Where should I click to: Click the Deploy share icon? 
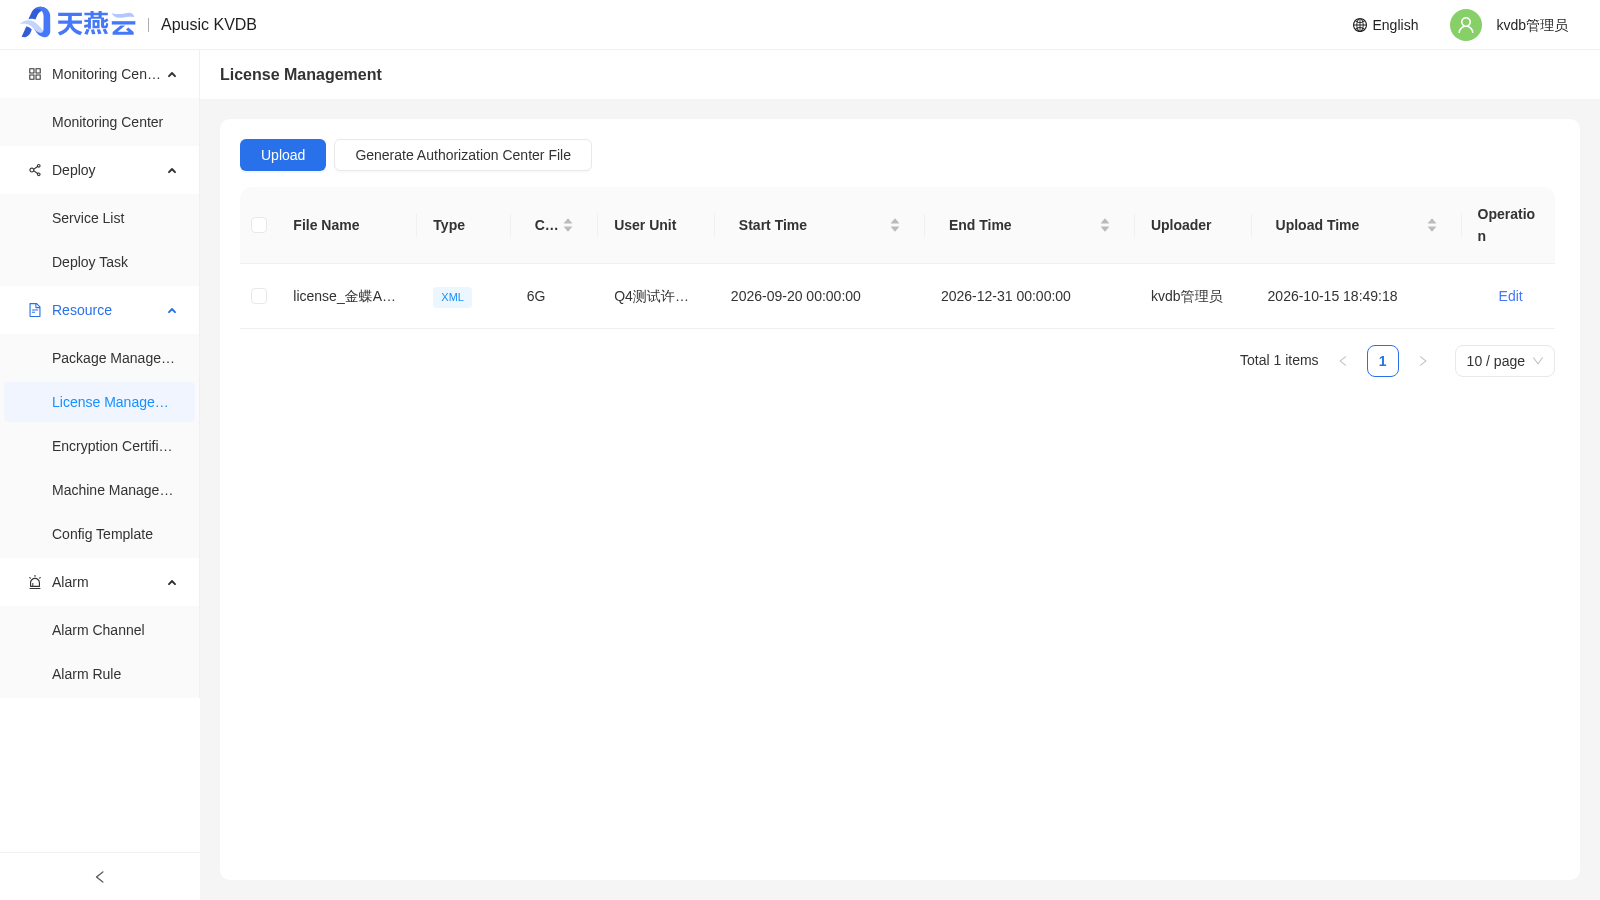[35, 170]
